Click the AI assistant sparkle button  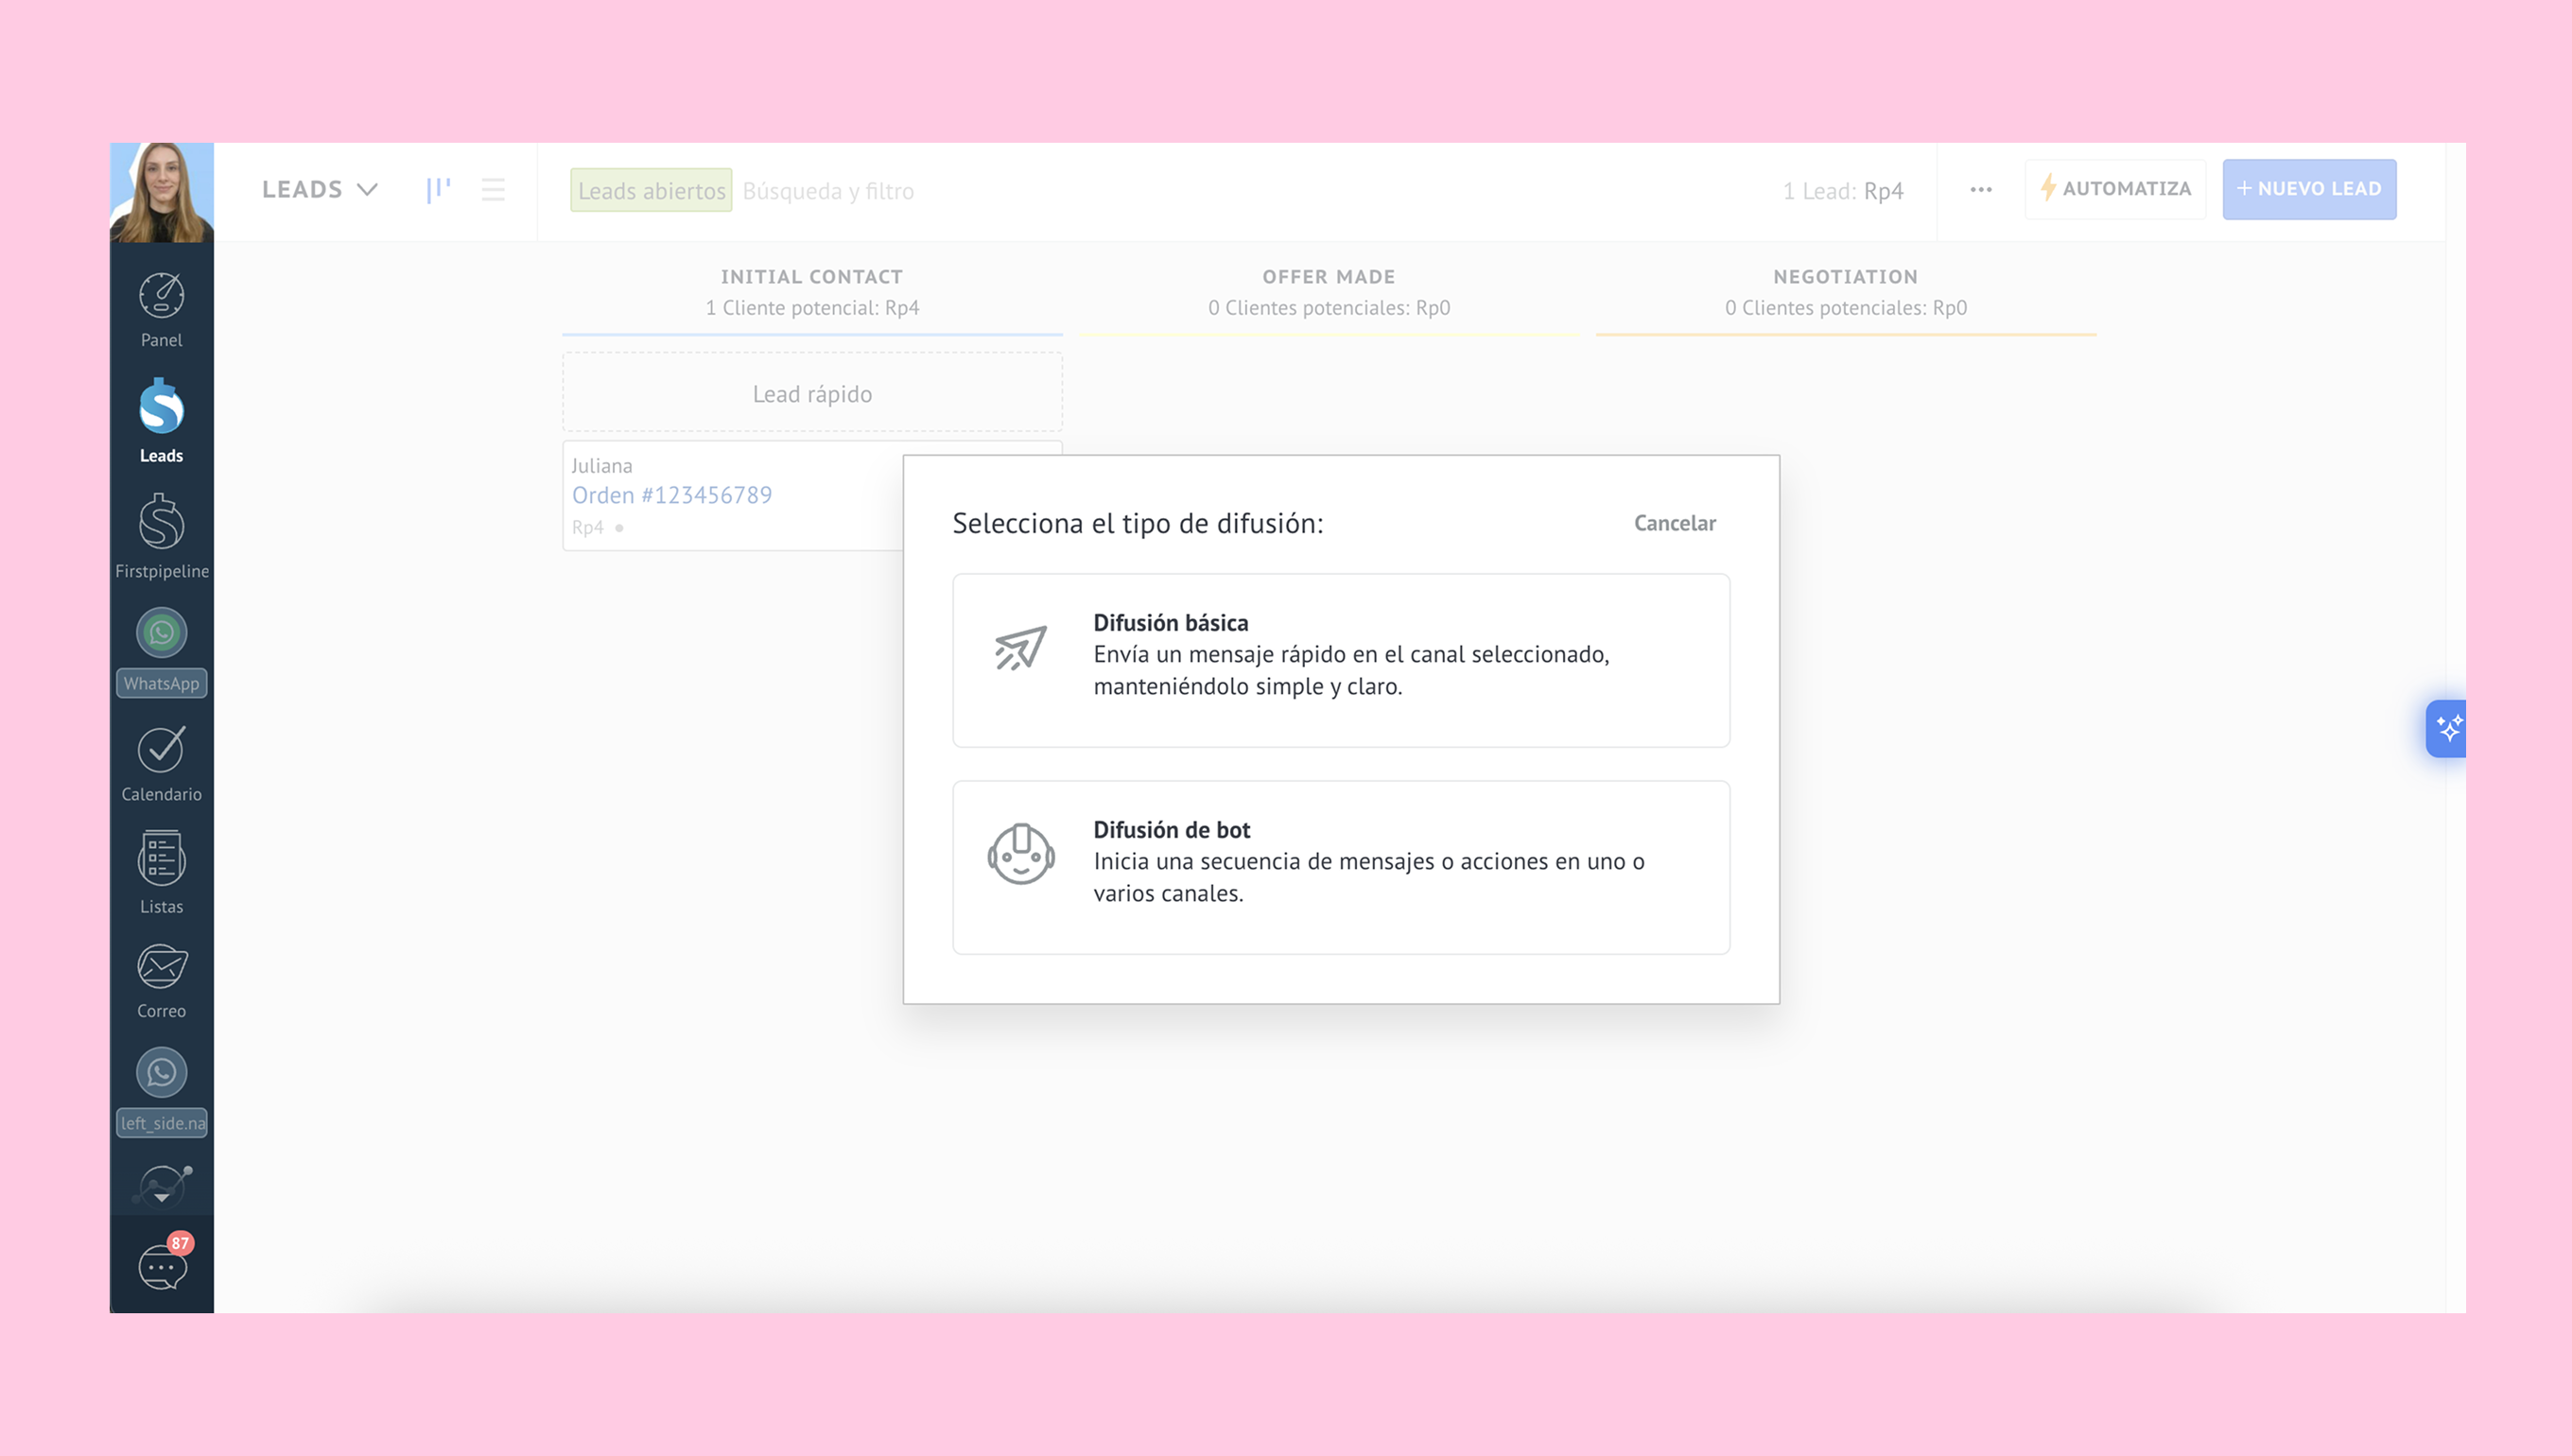(x=2448, y=728)
